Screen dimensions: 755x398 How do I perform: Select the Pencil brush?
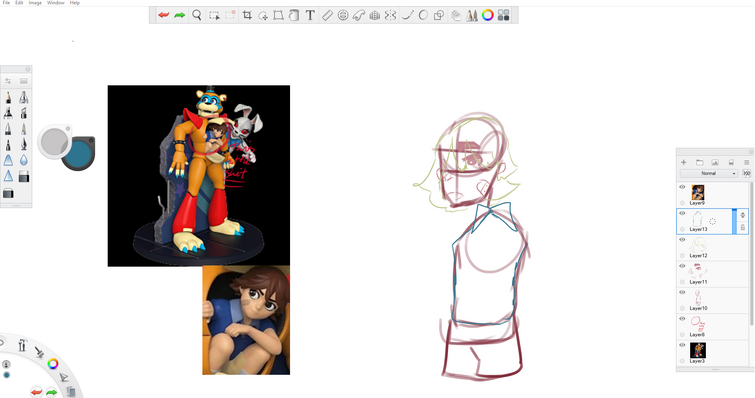click(x=8, y=98)
